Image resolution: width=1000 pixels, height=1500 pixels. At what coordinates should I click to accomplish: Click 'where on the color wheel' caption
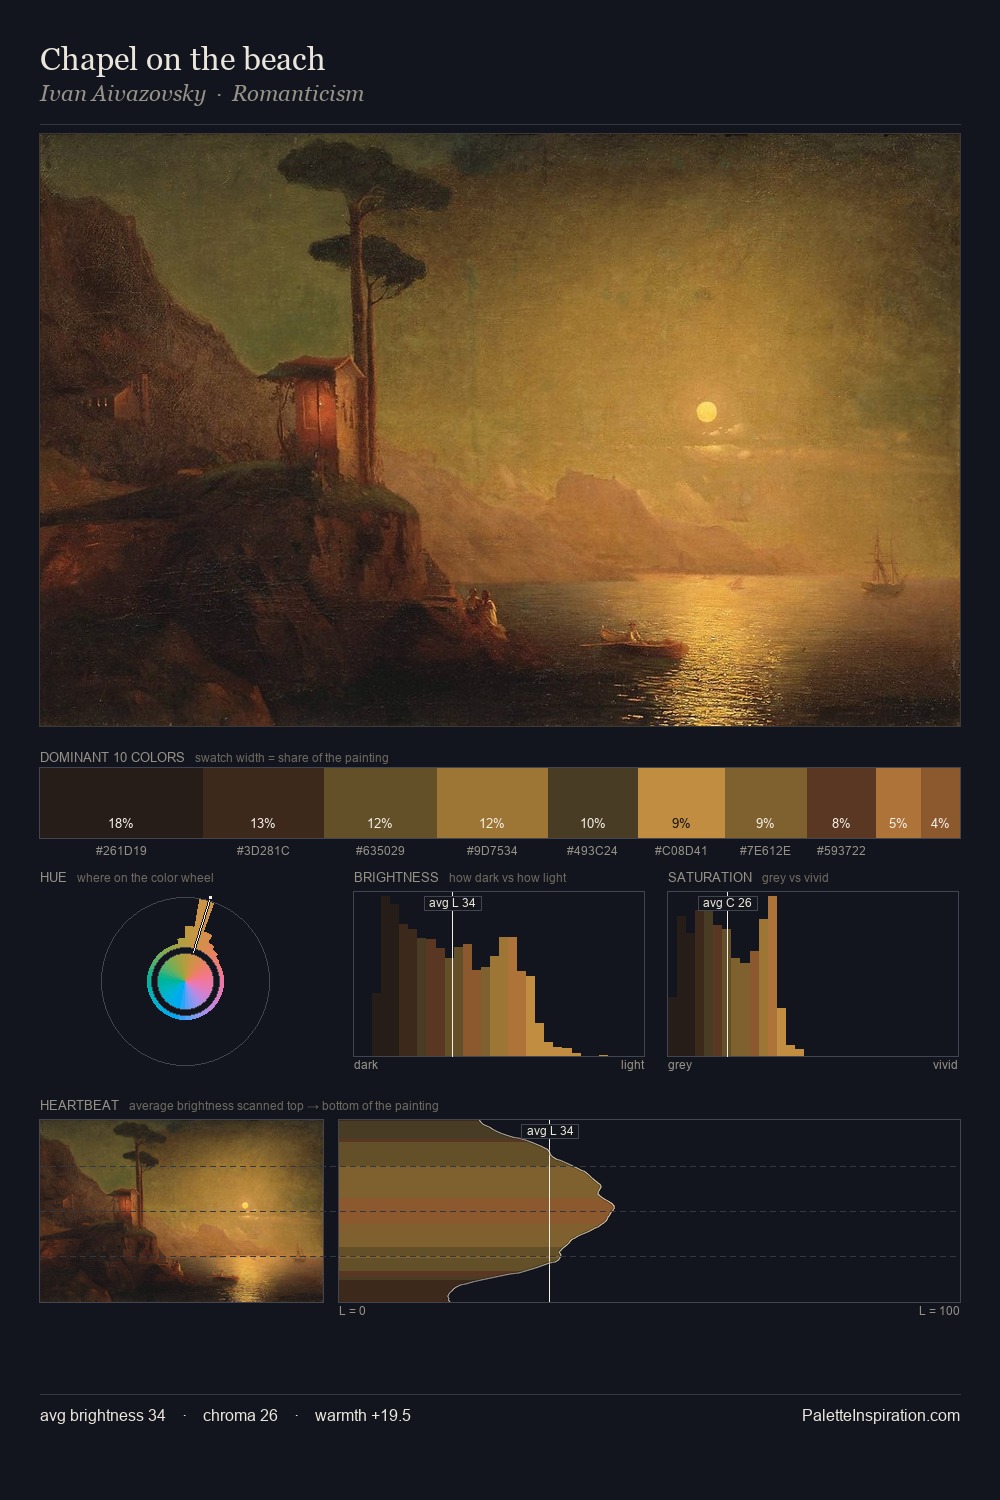point(145,878)
